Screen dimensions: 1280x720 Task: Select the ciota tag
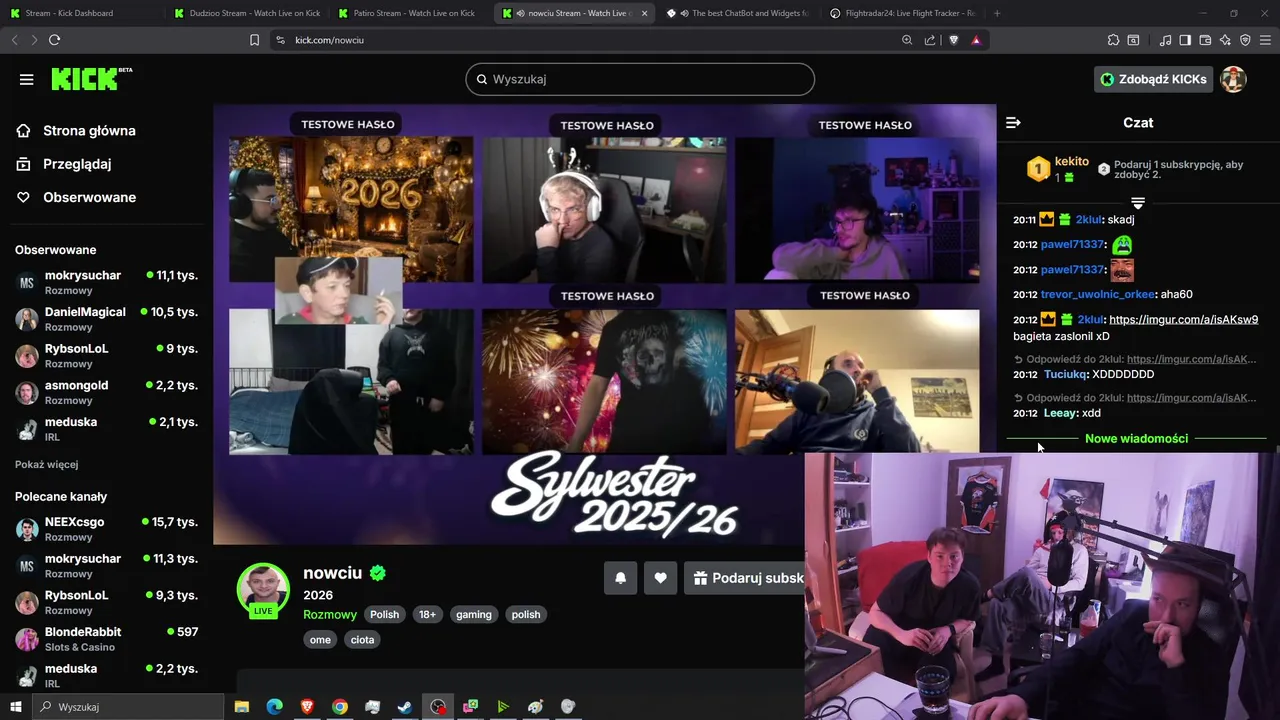coord(363,640)
